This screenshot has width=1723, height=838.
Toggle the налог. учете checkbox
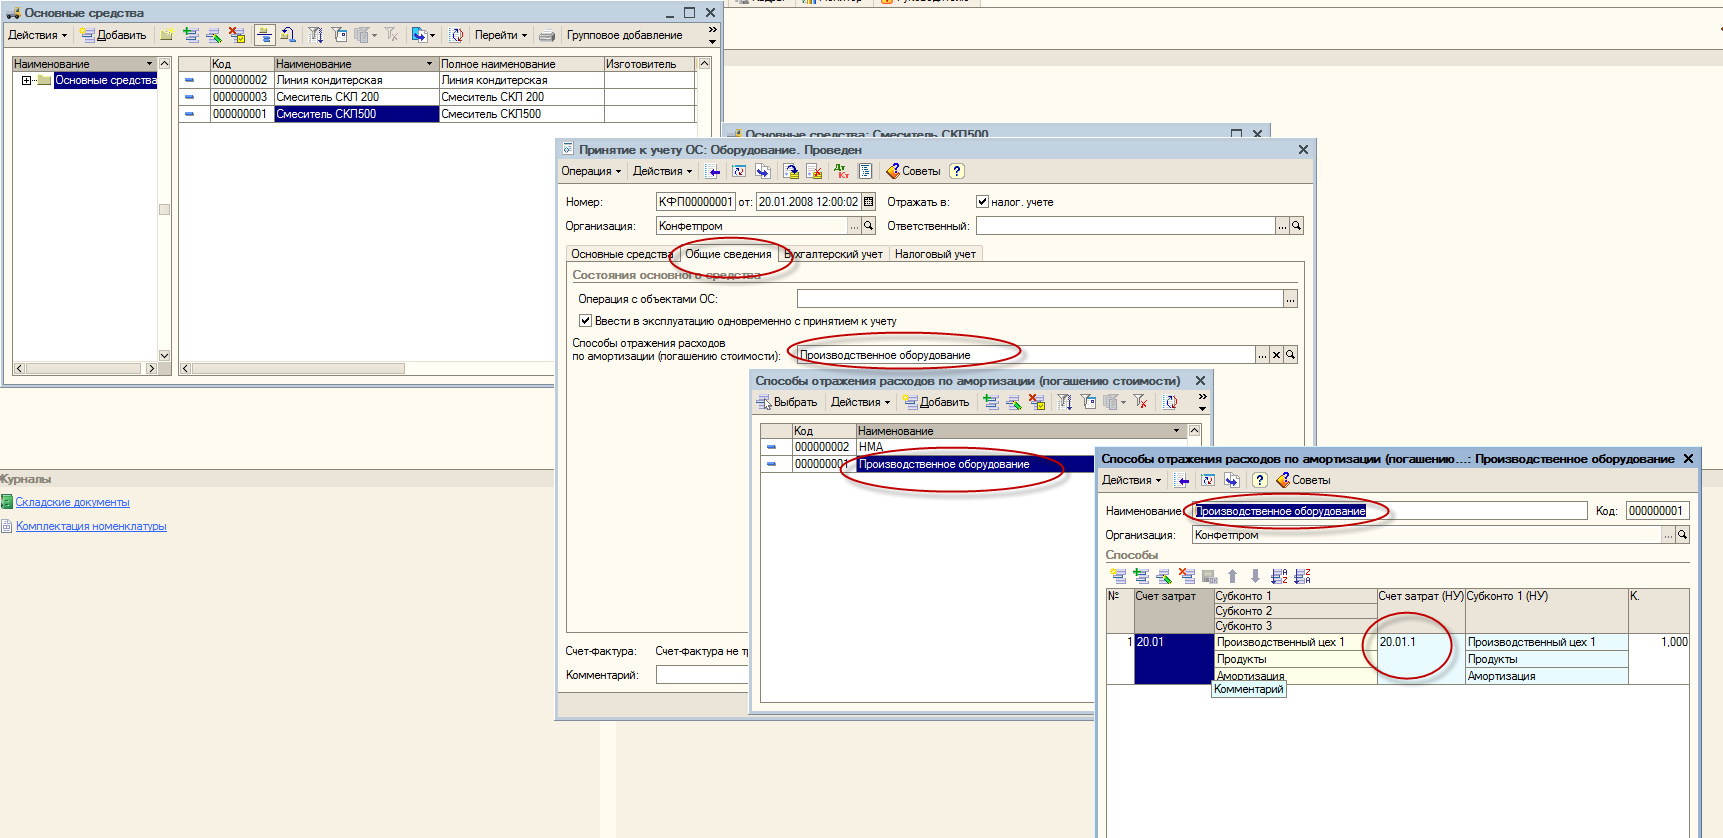[x=982, y=202]
